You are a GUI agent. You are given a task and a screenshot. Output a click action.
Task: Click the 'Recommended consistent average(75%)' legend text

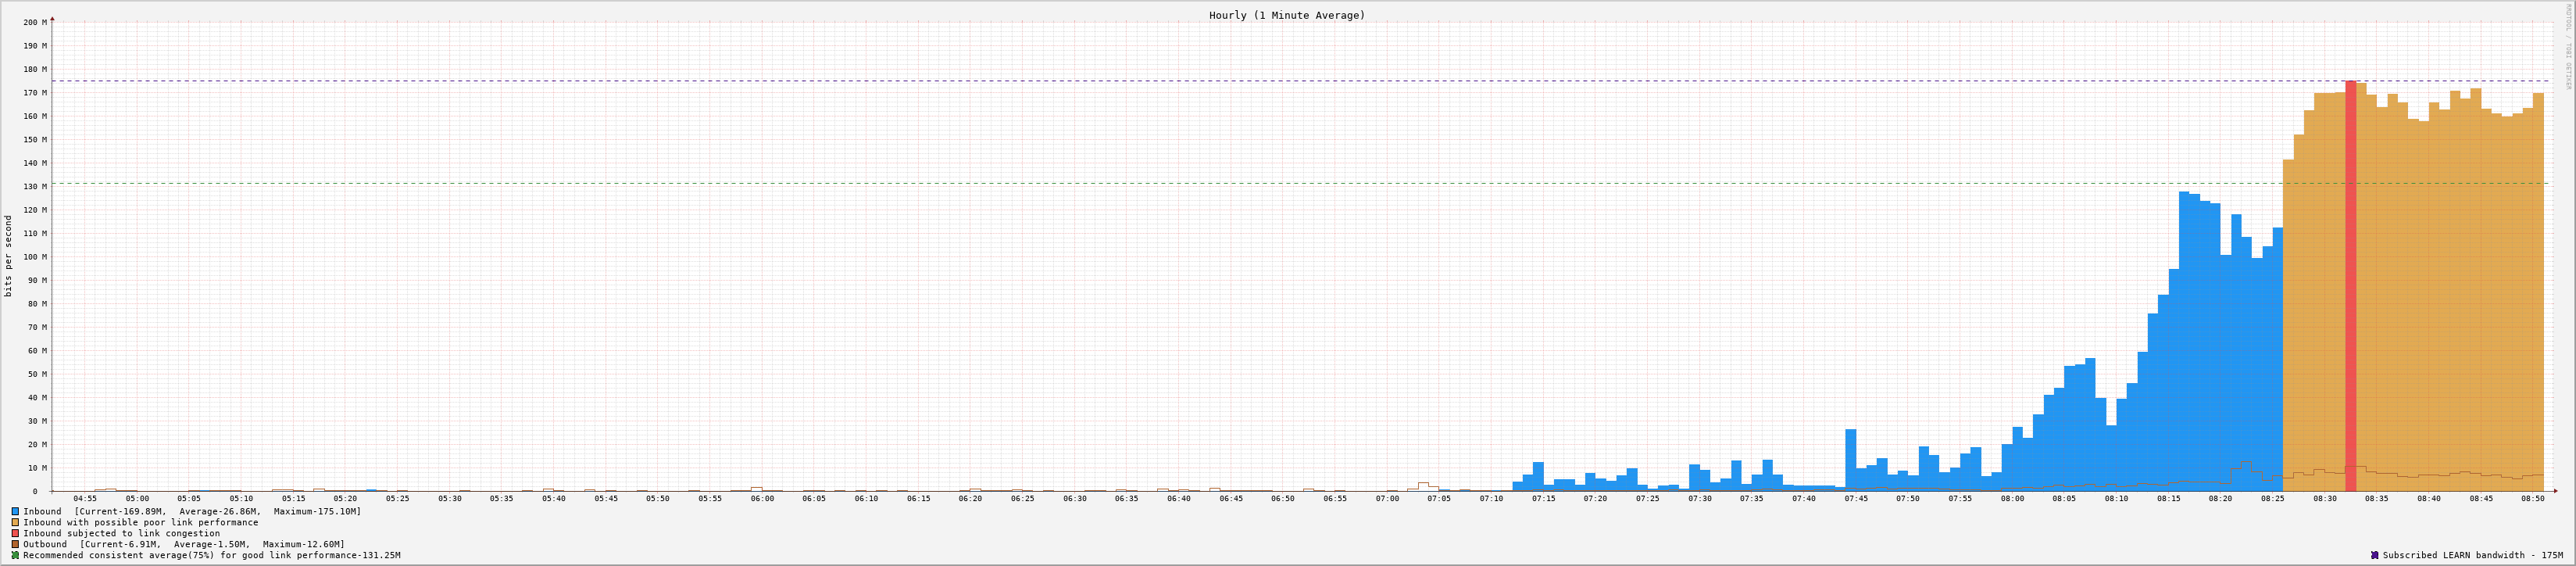pyautogui.click(x=211, y=555)
